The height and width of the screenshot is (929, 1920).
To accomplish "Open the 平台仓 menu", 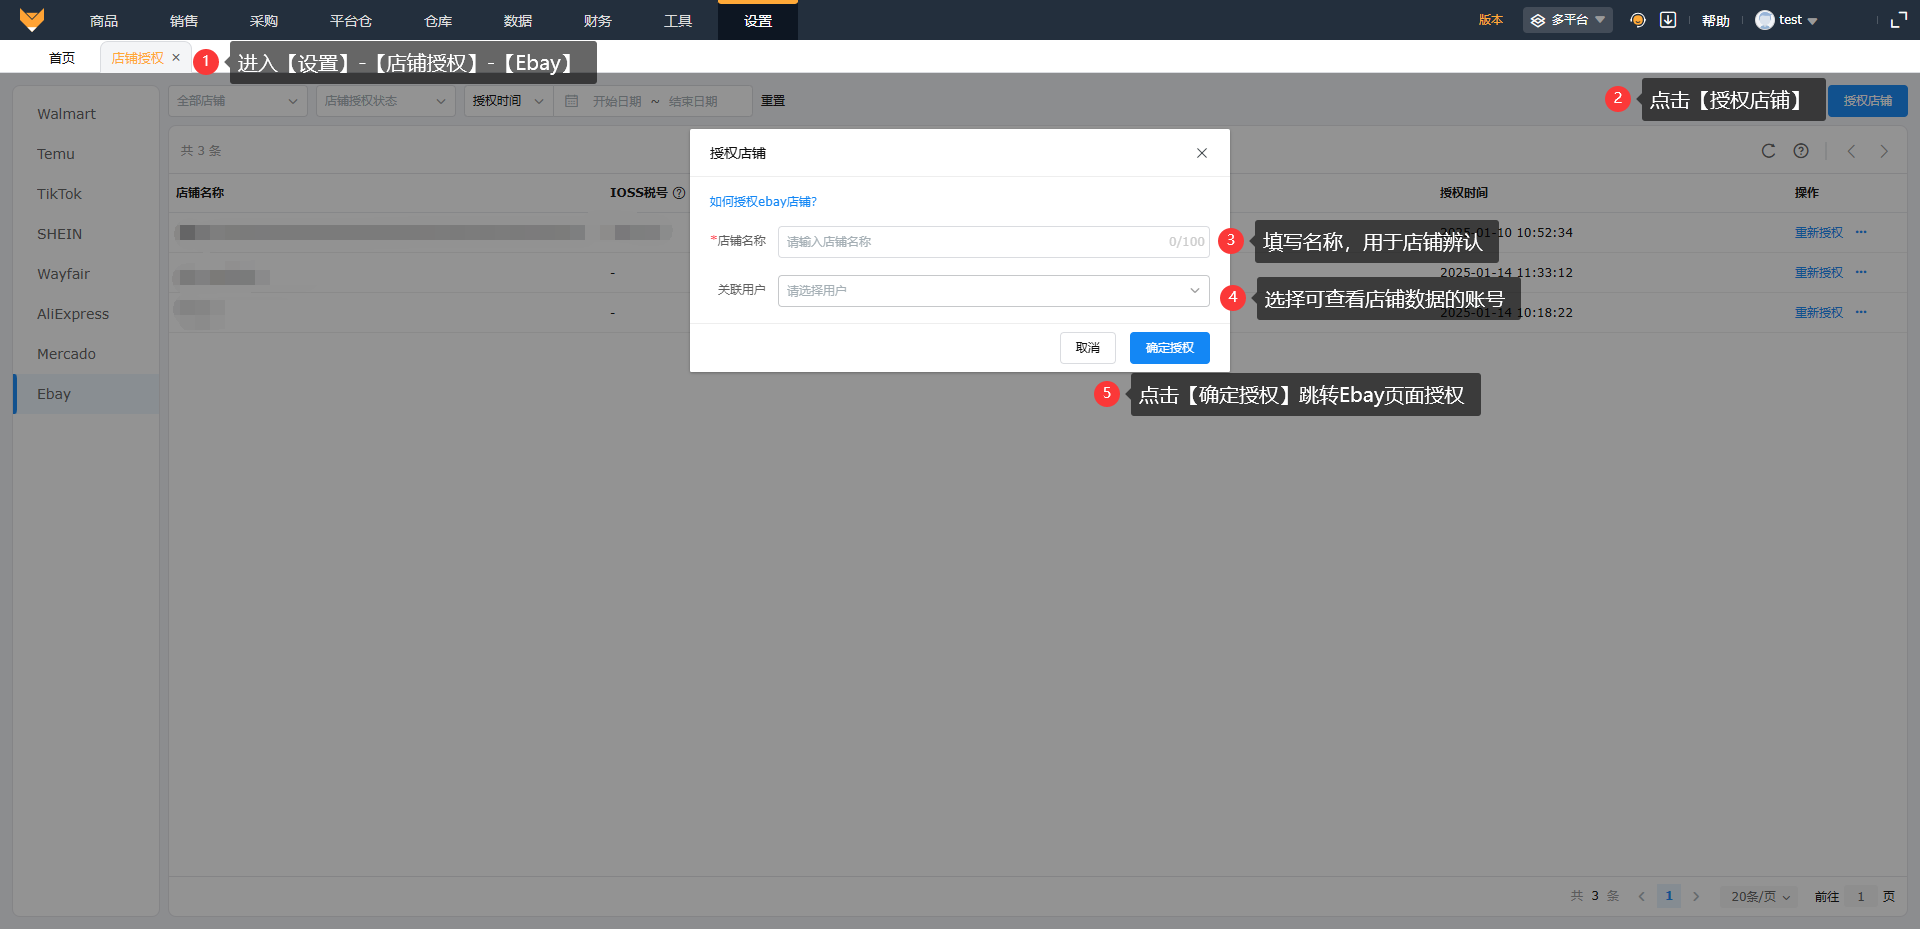I will tap(351, 20).
